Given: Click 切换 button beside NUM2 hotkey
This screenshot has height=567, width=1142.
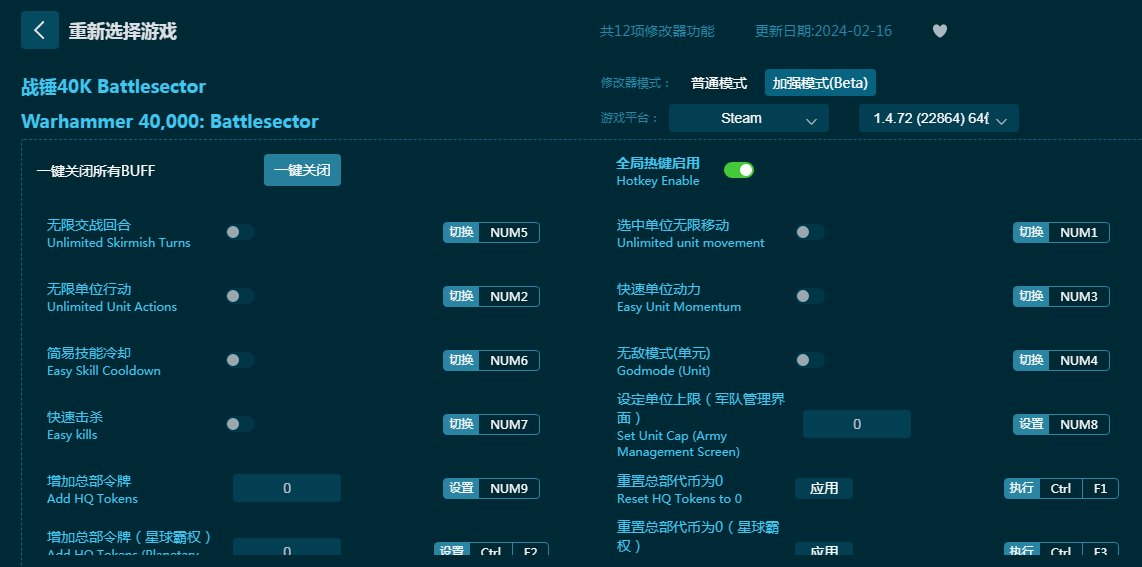Looking at the screenshot, I should click(461, 297).
